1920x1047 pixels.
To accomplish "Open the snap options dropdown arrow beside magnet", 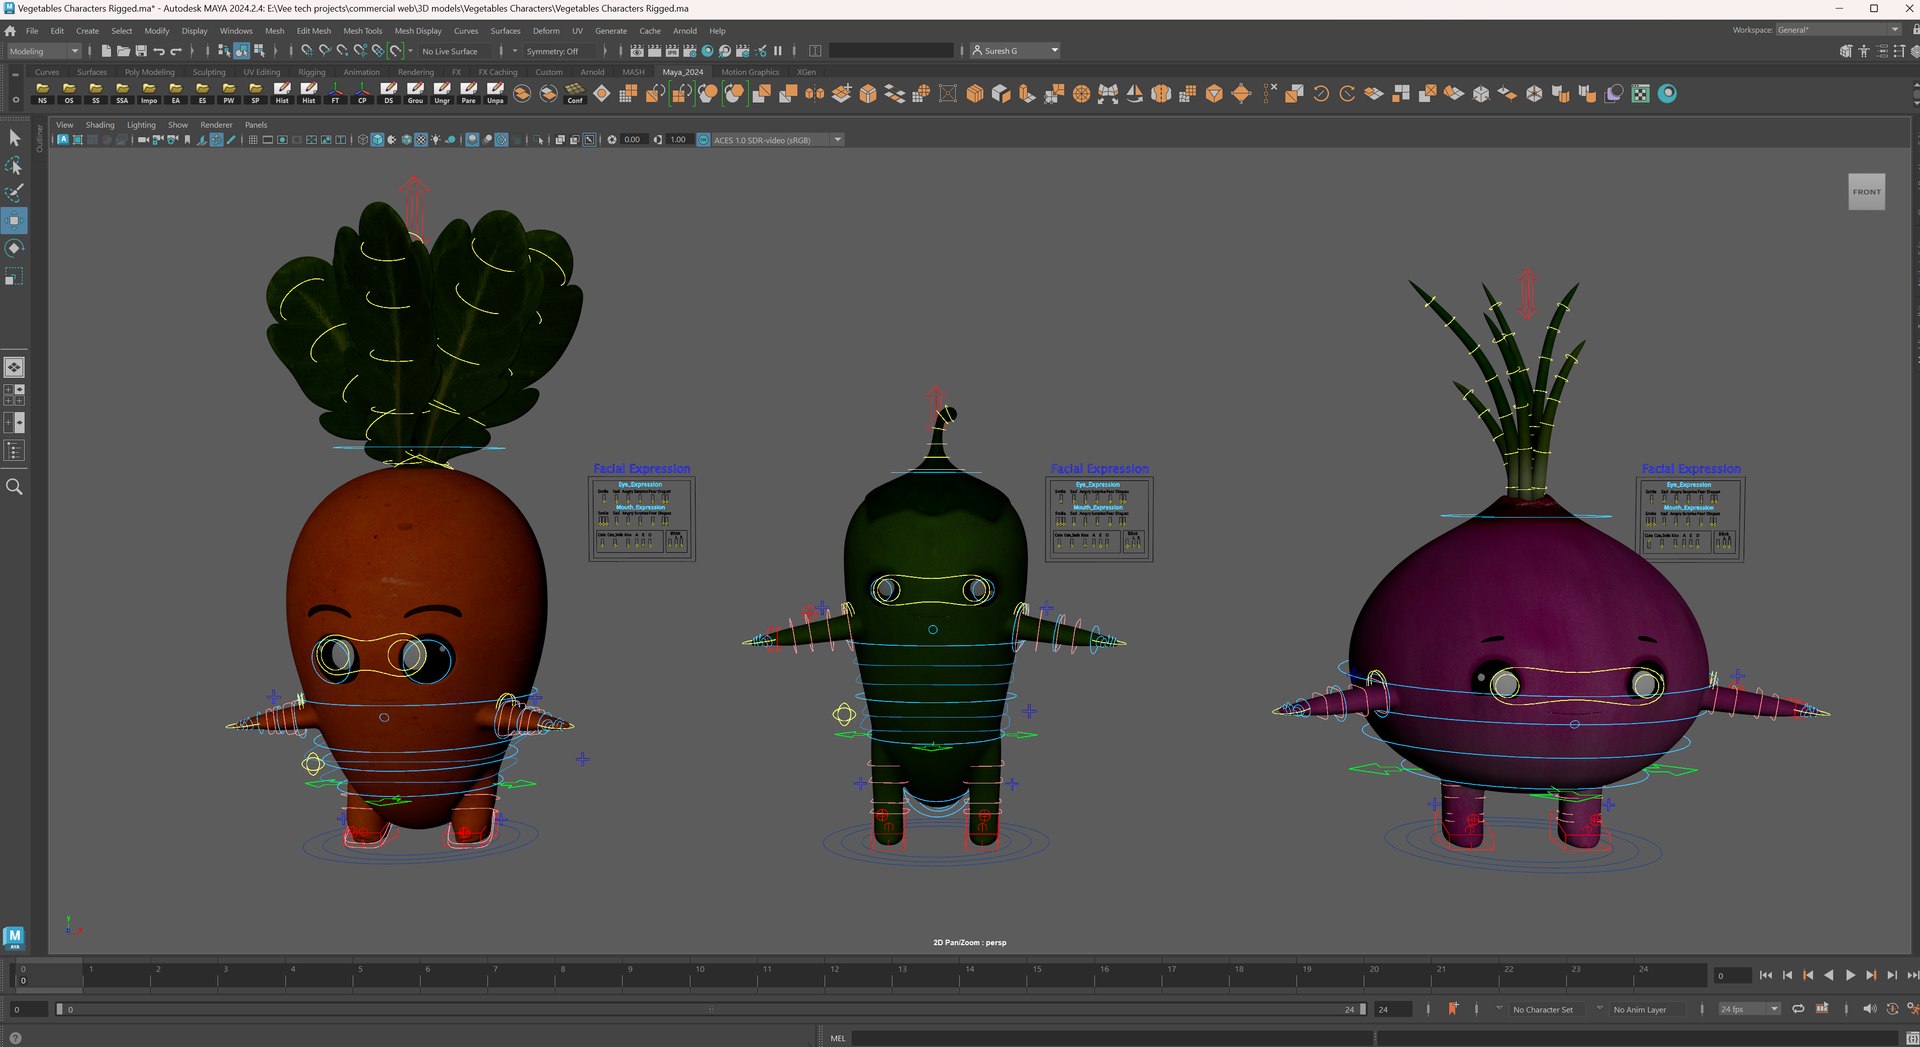I will tap(410, 51).
